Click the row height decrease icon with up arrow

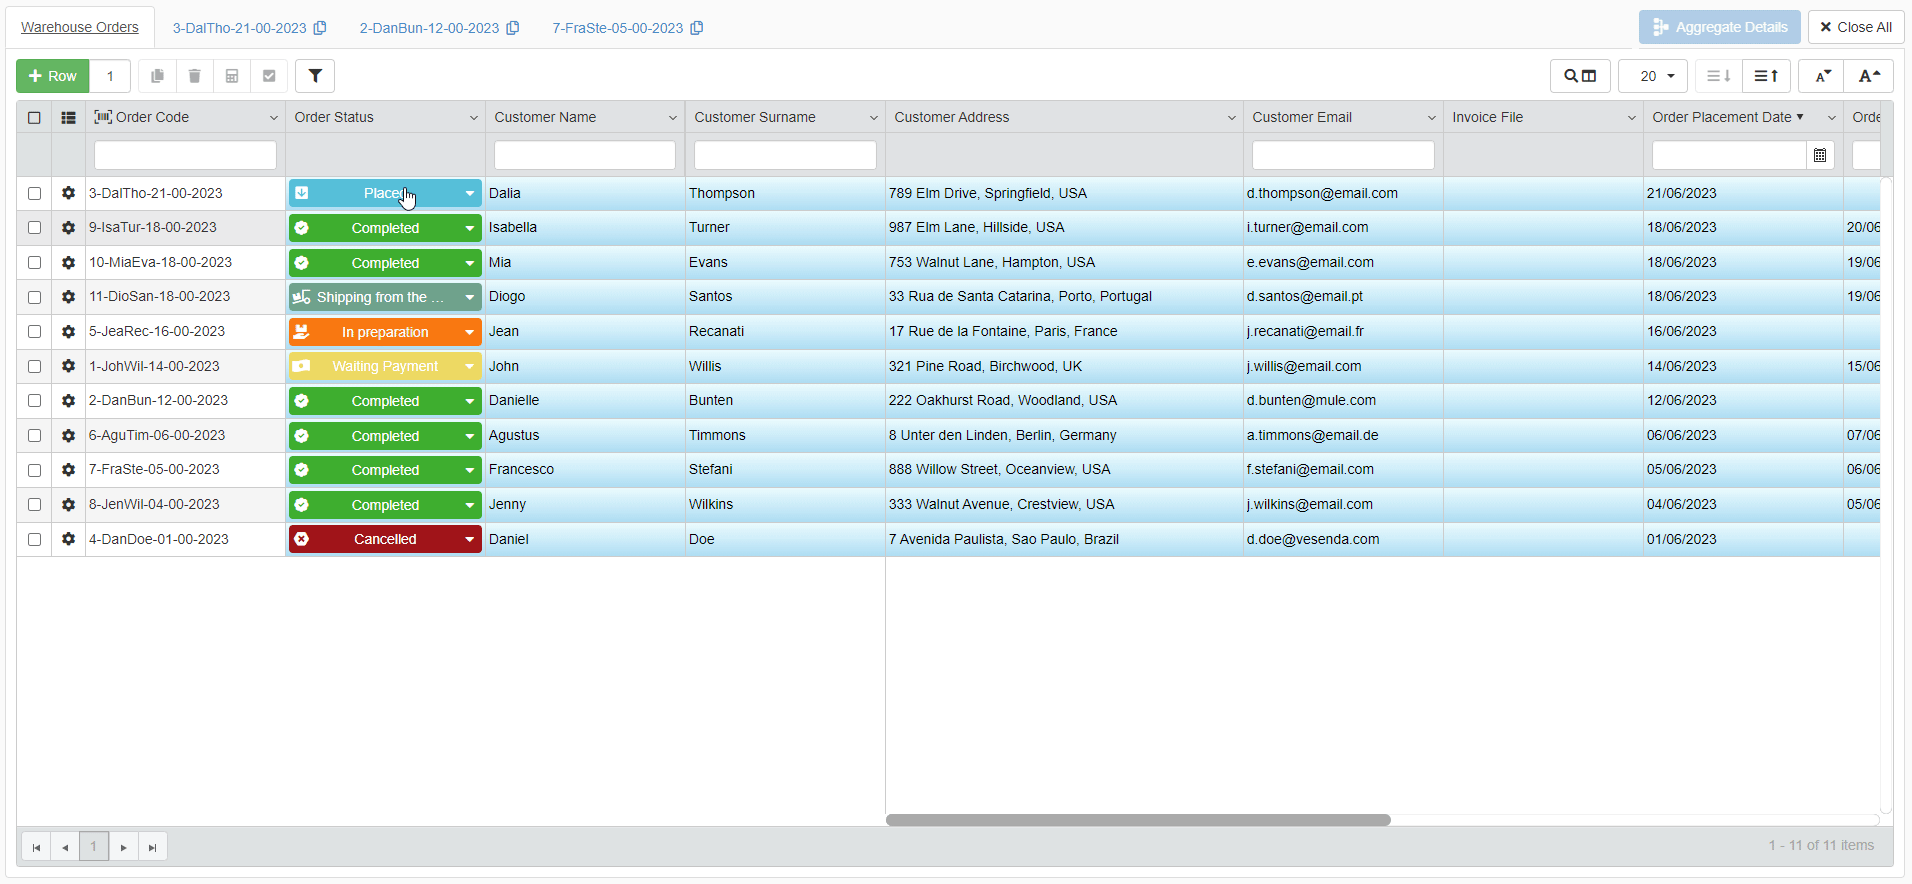coord(1766,76)
